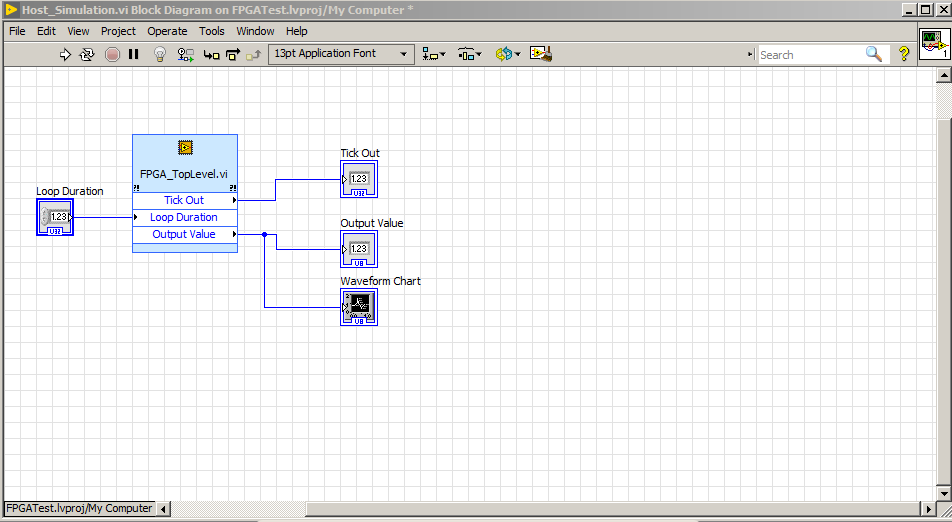Expand the Align Objects dropdown
The width and height of the screenshot is (952, 522).
[434, 54]
